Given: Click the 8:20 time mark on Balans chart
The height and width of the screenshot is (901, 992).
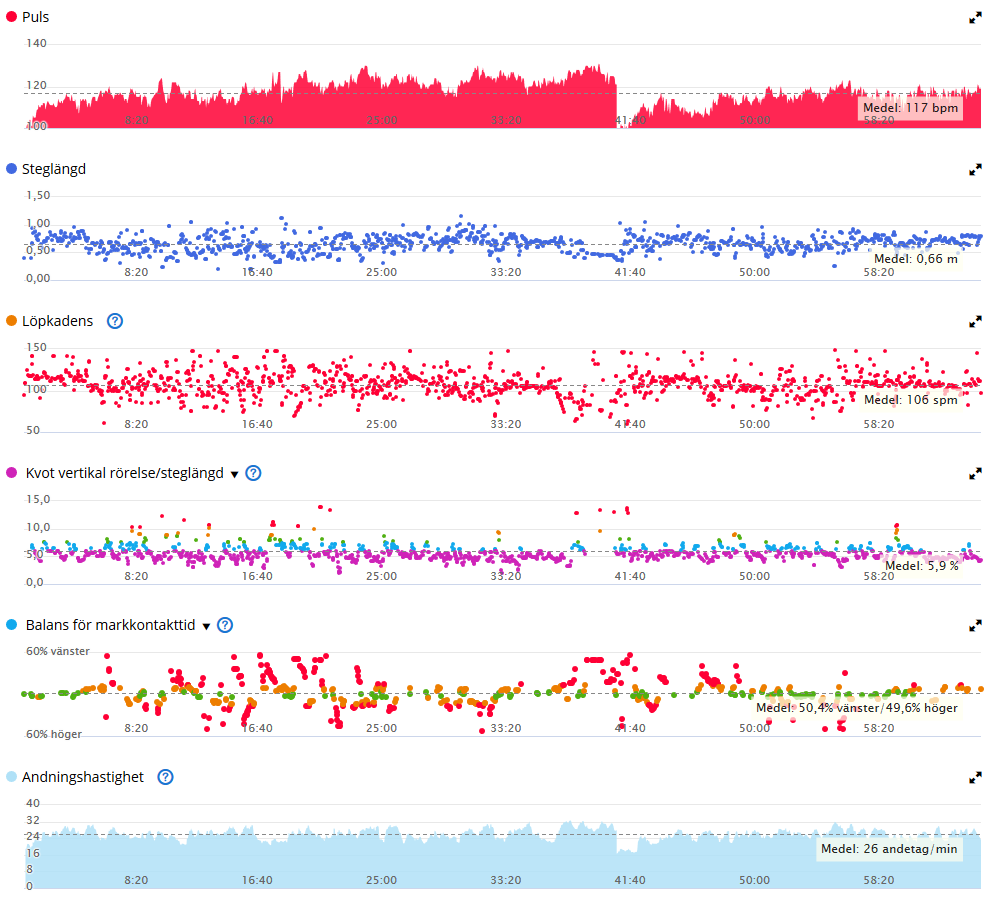Looking at the screenshot, I should [x=136, y=728].
